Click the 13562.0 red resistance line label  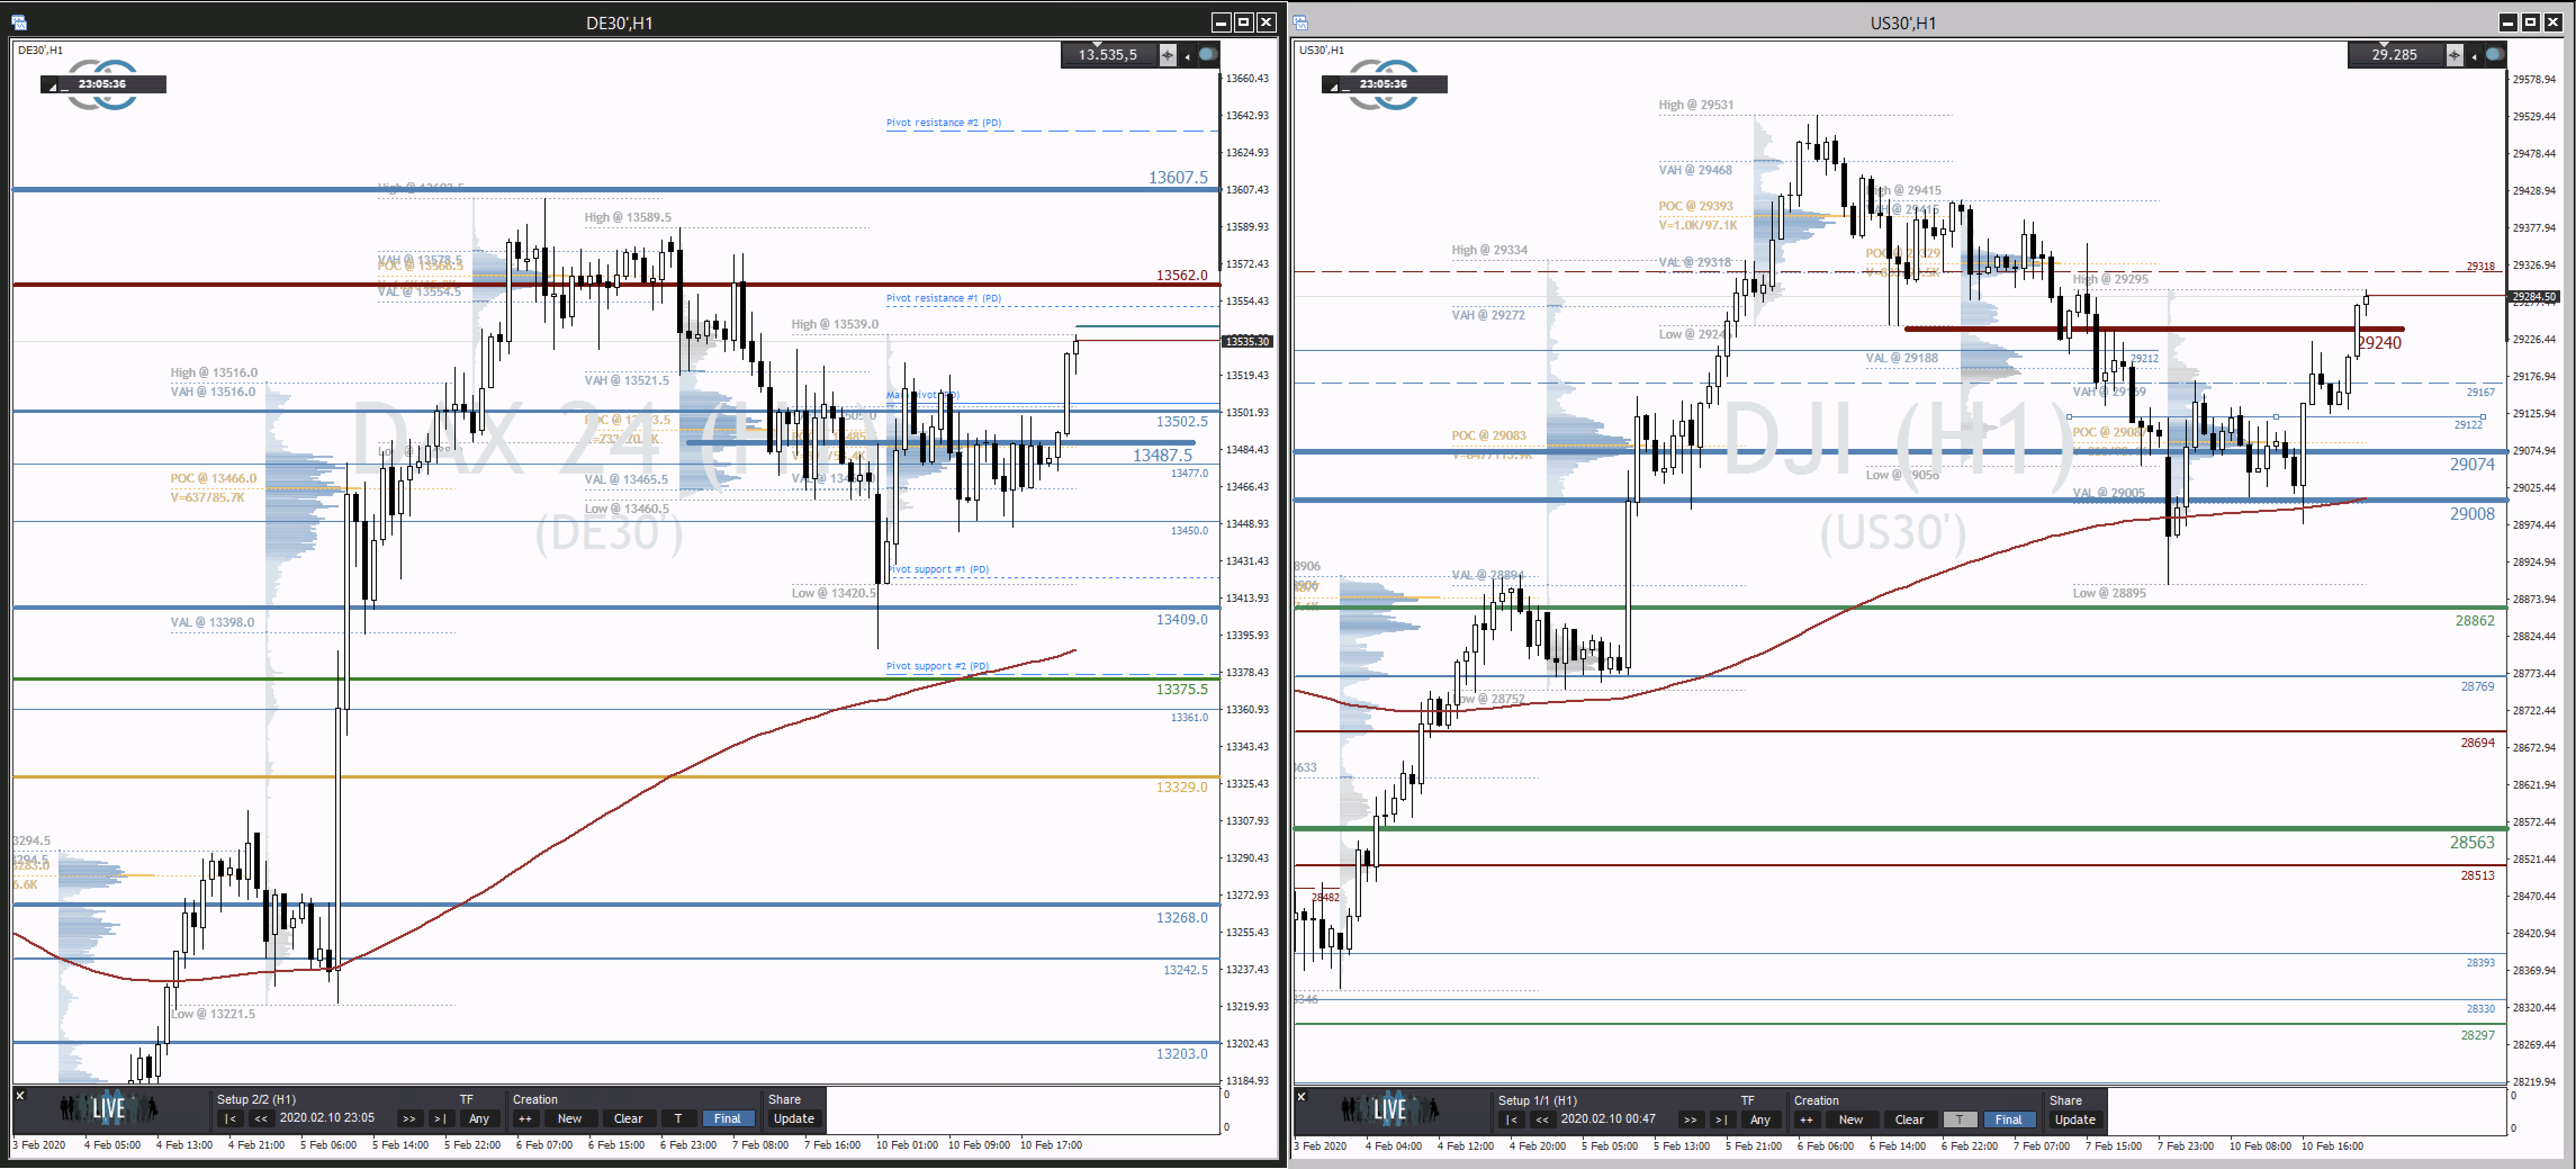click(x=1182, y=275)
